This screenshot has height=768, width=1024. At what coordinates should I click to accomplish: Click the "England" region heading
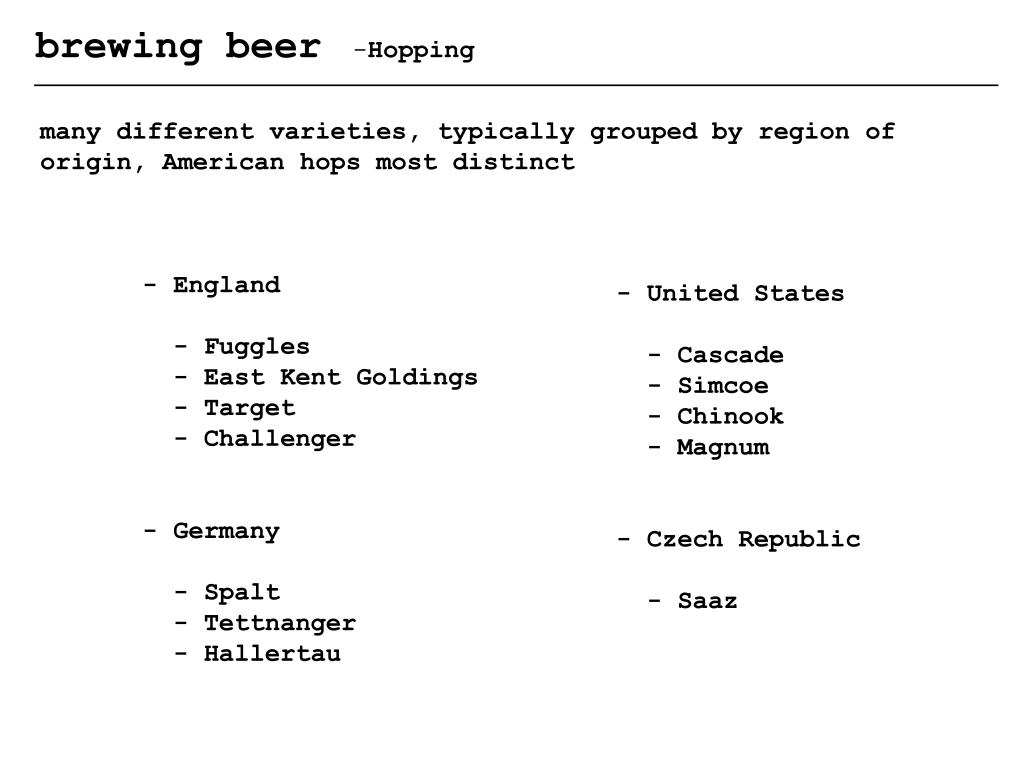(x=226, y=285)
